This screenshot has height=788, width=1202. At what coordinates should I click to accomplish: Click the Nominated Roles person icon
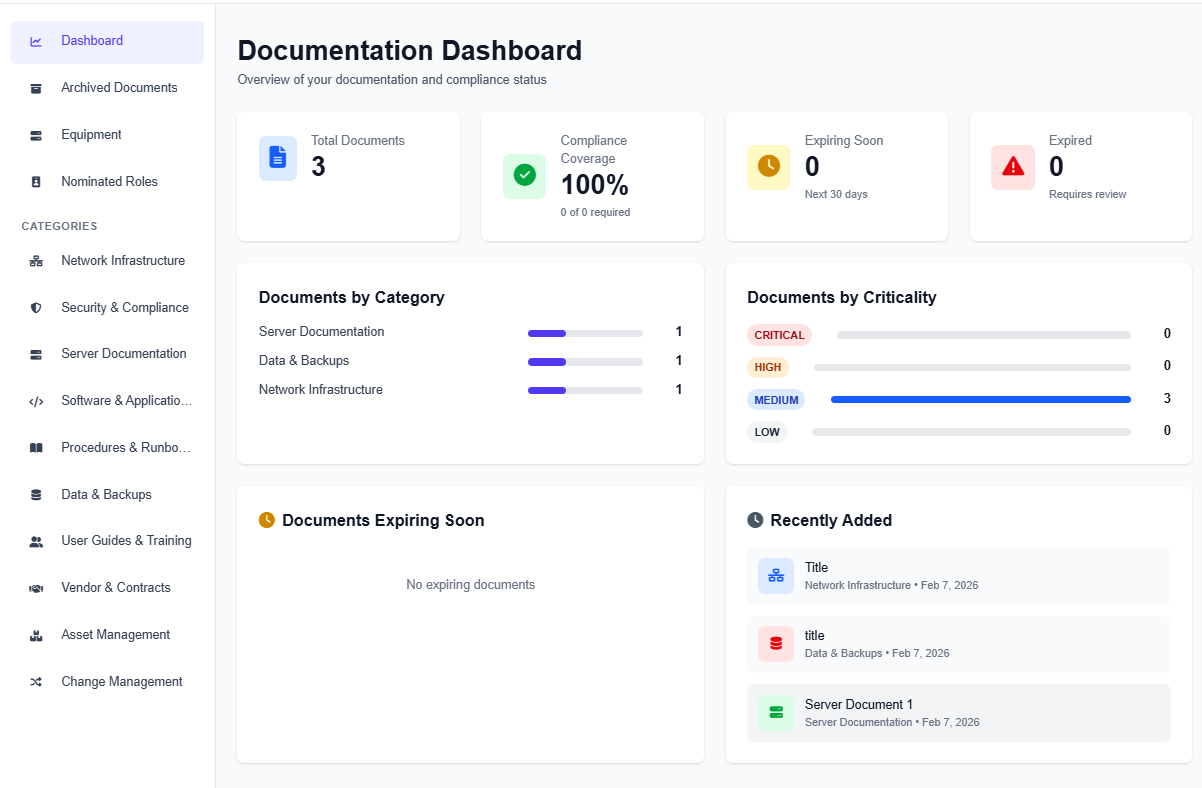coord(36,181)
